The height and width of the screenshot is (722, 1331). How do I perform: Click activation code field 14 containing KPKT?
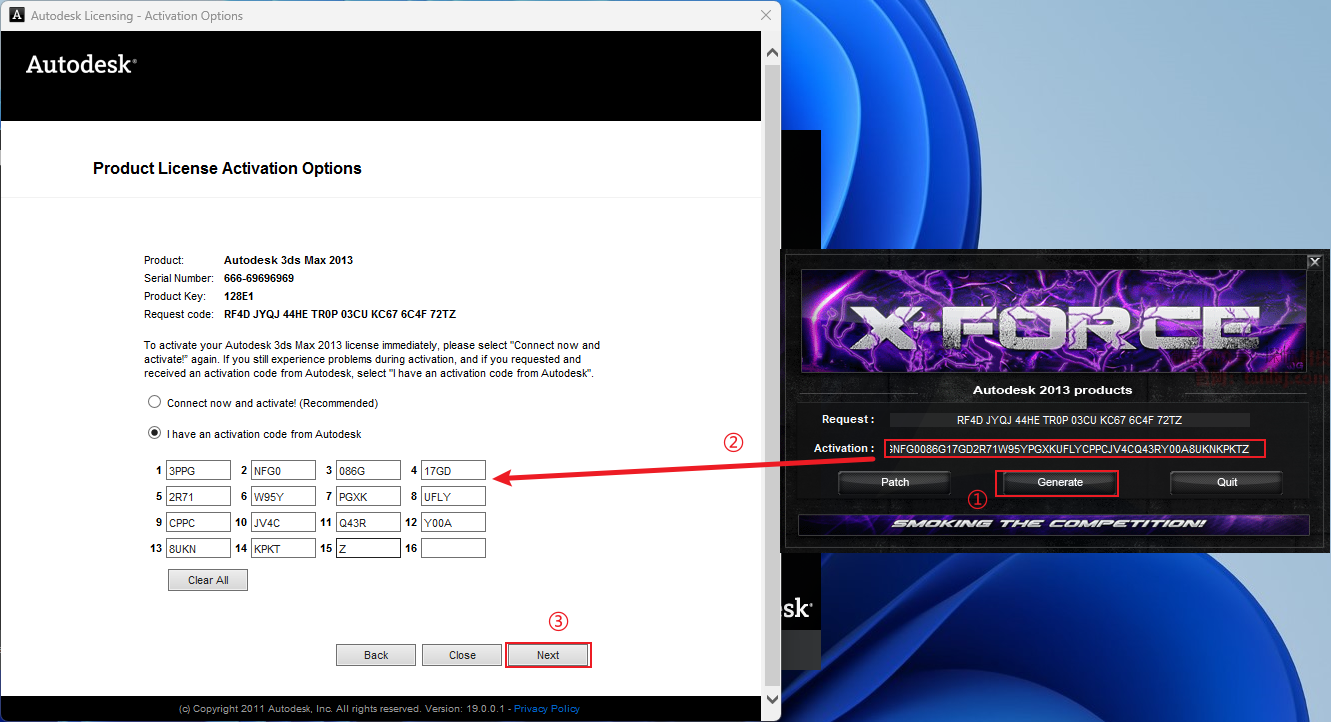[283, 548]
